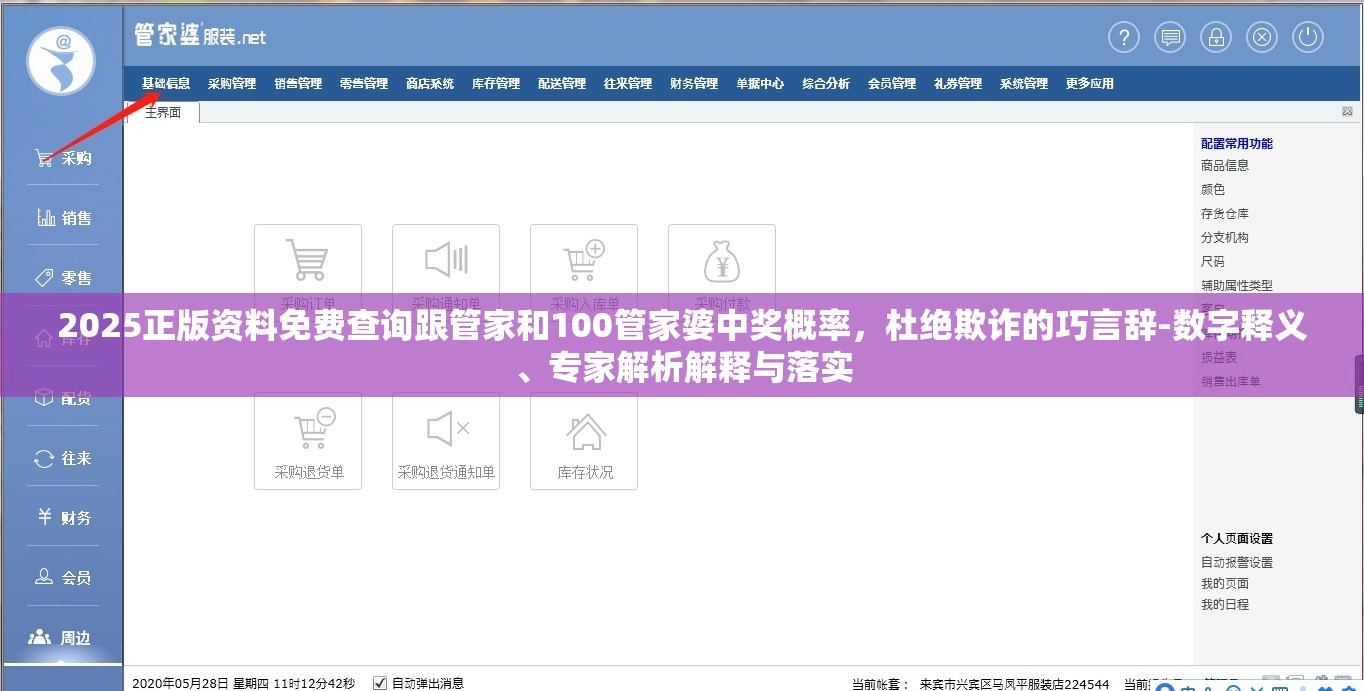Click the right-edge side panel handle
The height and width of the screenshot is (691, 1364).
(x=1360, y=385)
